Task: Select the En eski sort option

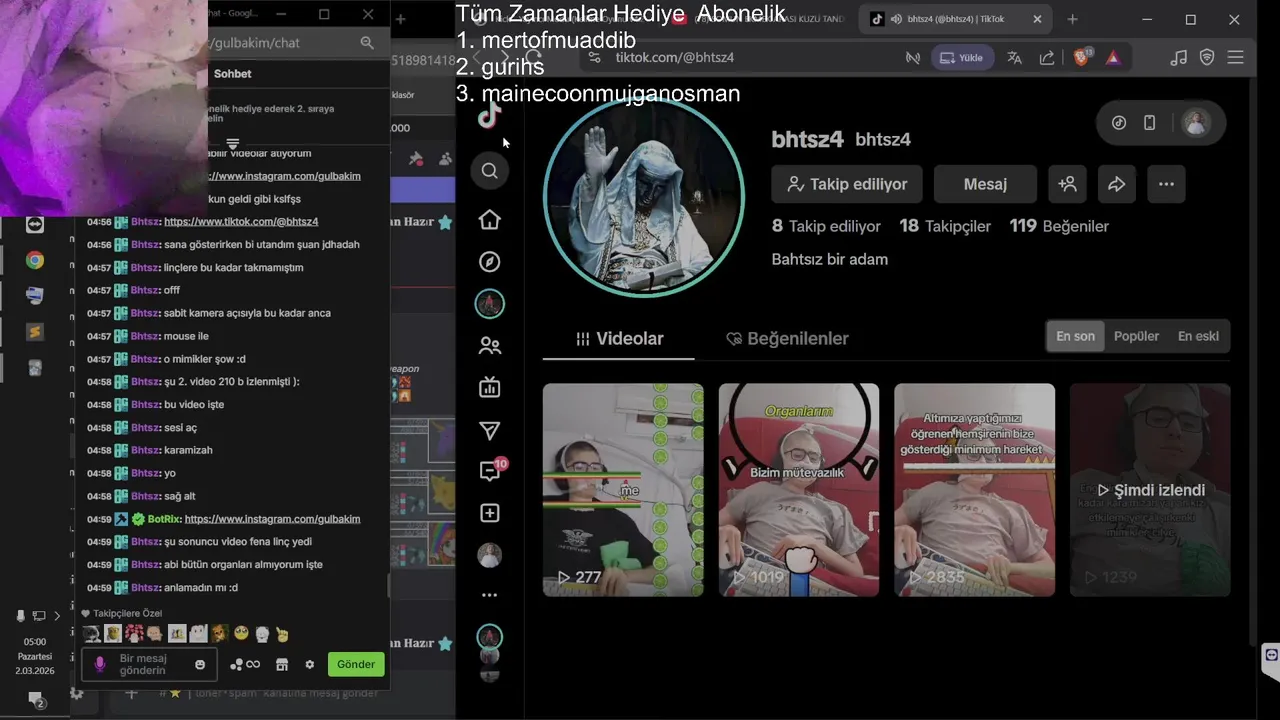Action: [1198, 336]
